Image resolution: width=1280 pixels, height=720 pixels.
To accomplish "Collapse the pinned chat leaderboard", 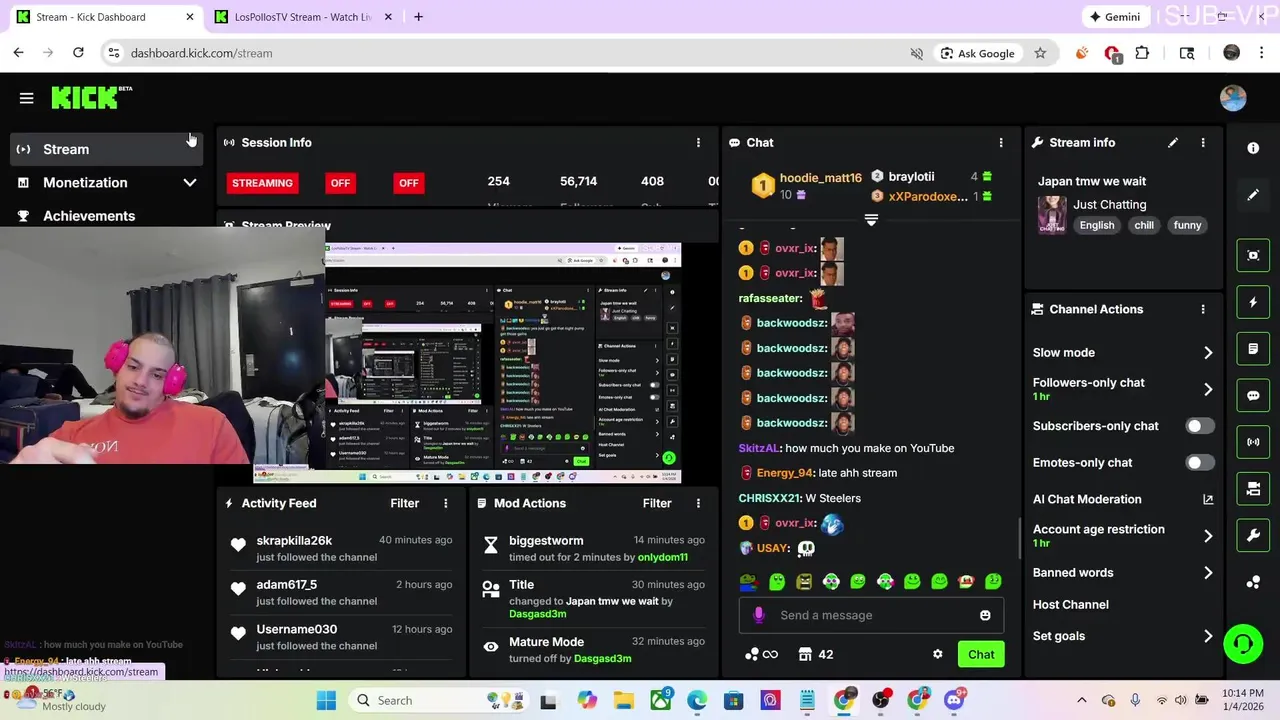I will point(871,220).
